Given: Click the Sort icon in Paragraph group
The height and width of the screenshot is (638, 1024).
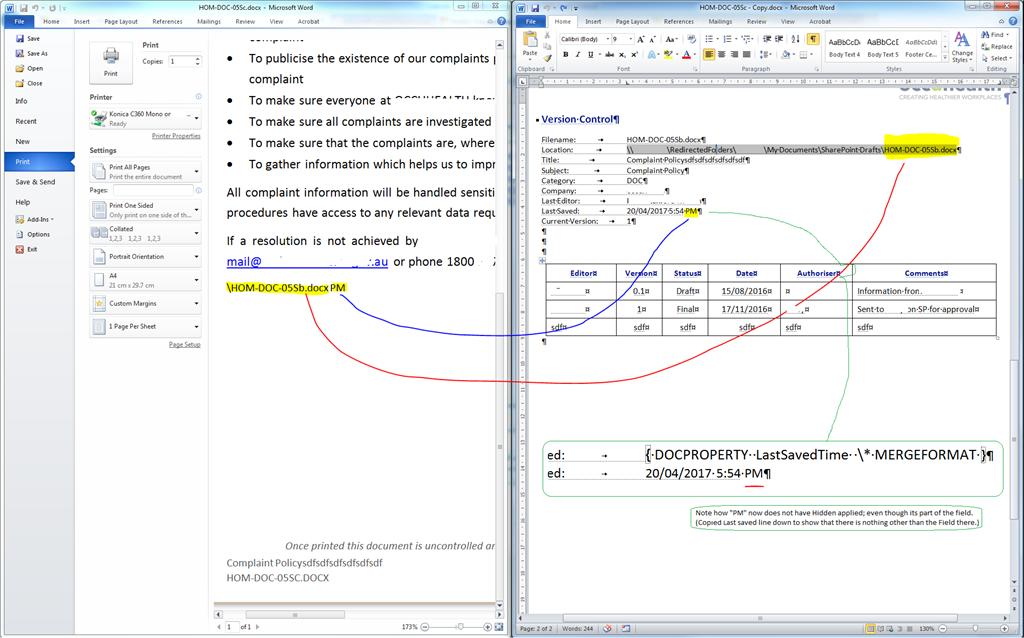Looking at the screenshot, I should tap(795, 39).
